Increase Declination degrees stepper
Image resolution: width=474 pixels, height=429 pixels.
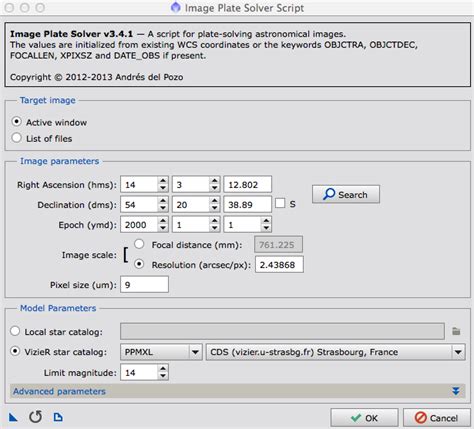tap(163, 201)
